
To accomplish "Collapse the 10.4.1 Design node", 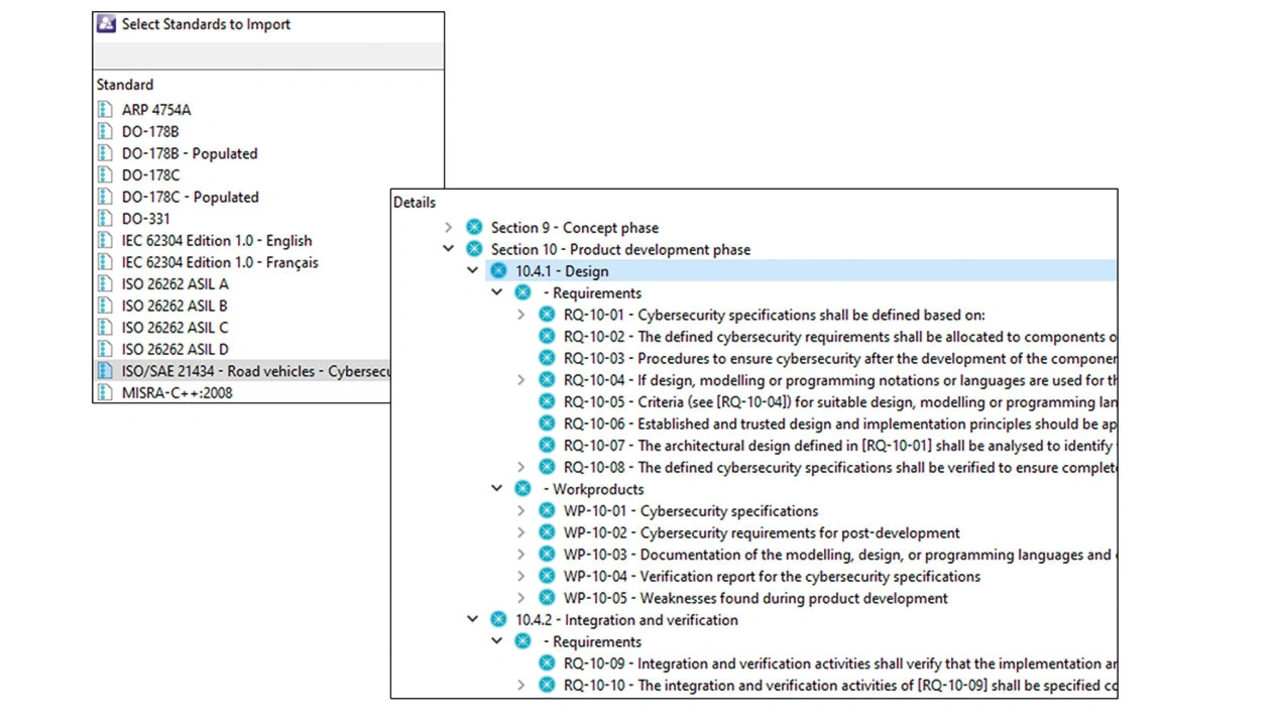I will tap(472, 271).
